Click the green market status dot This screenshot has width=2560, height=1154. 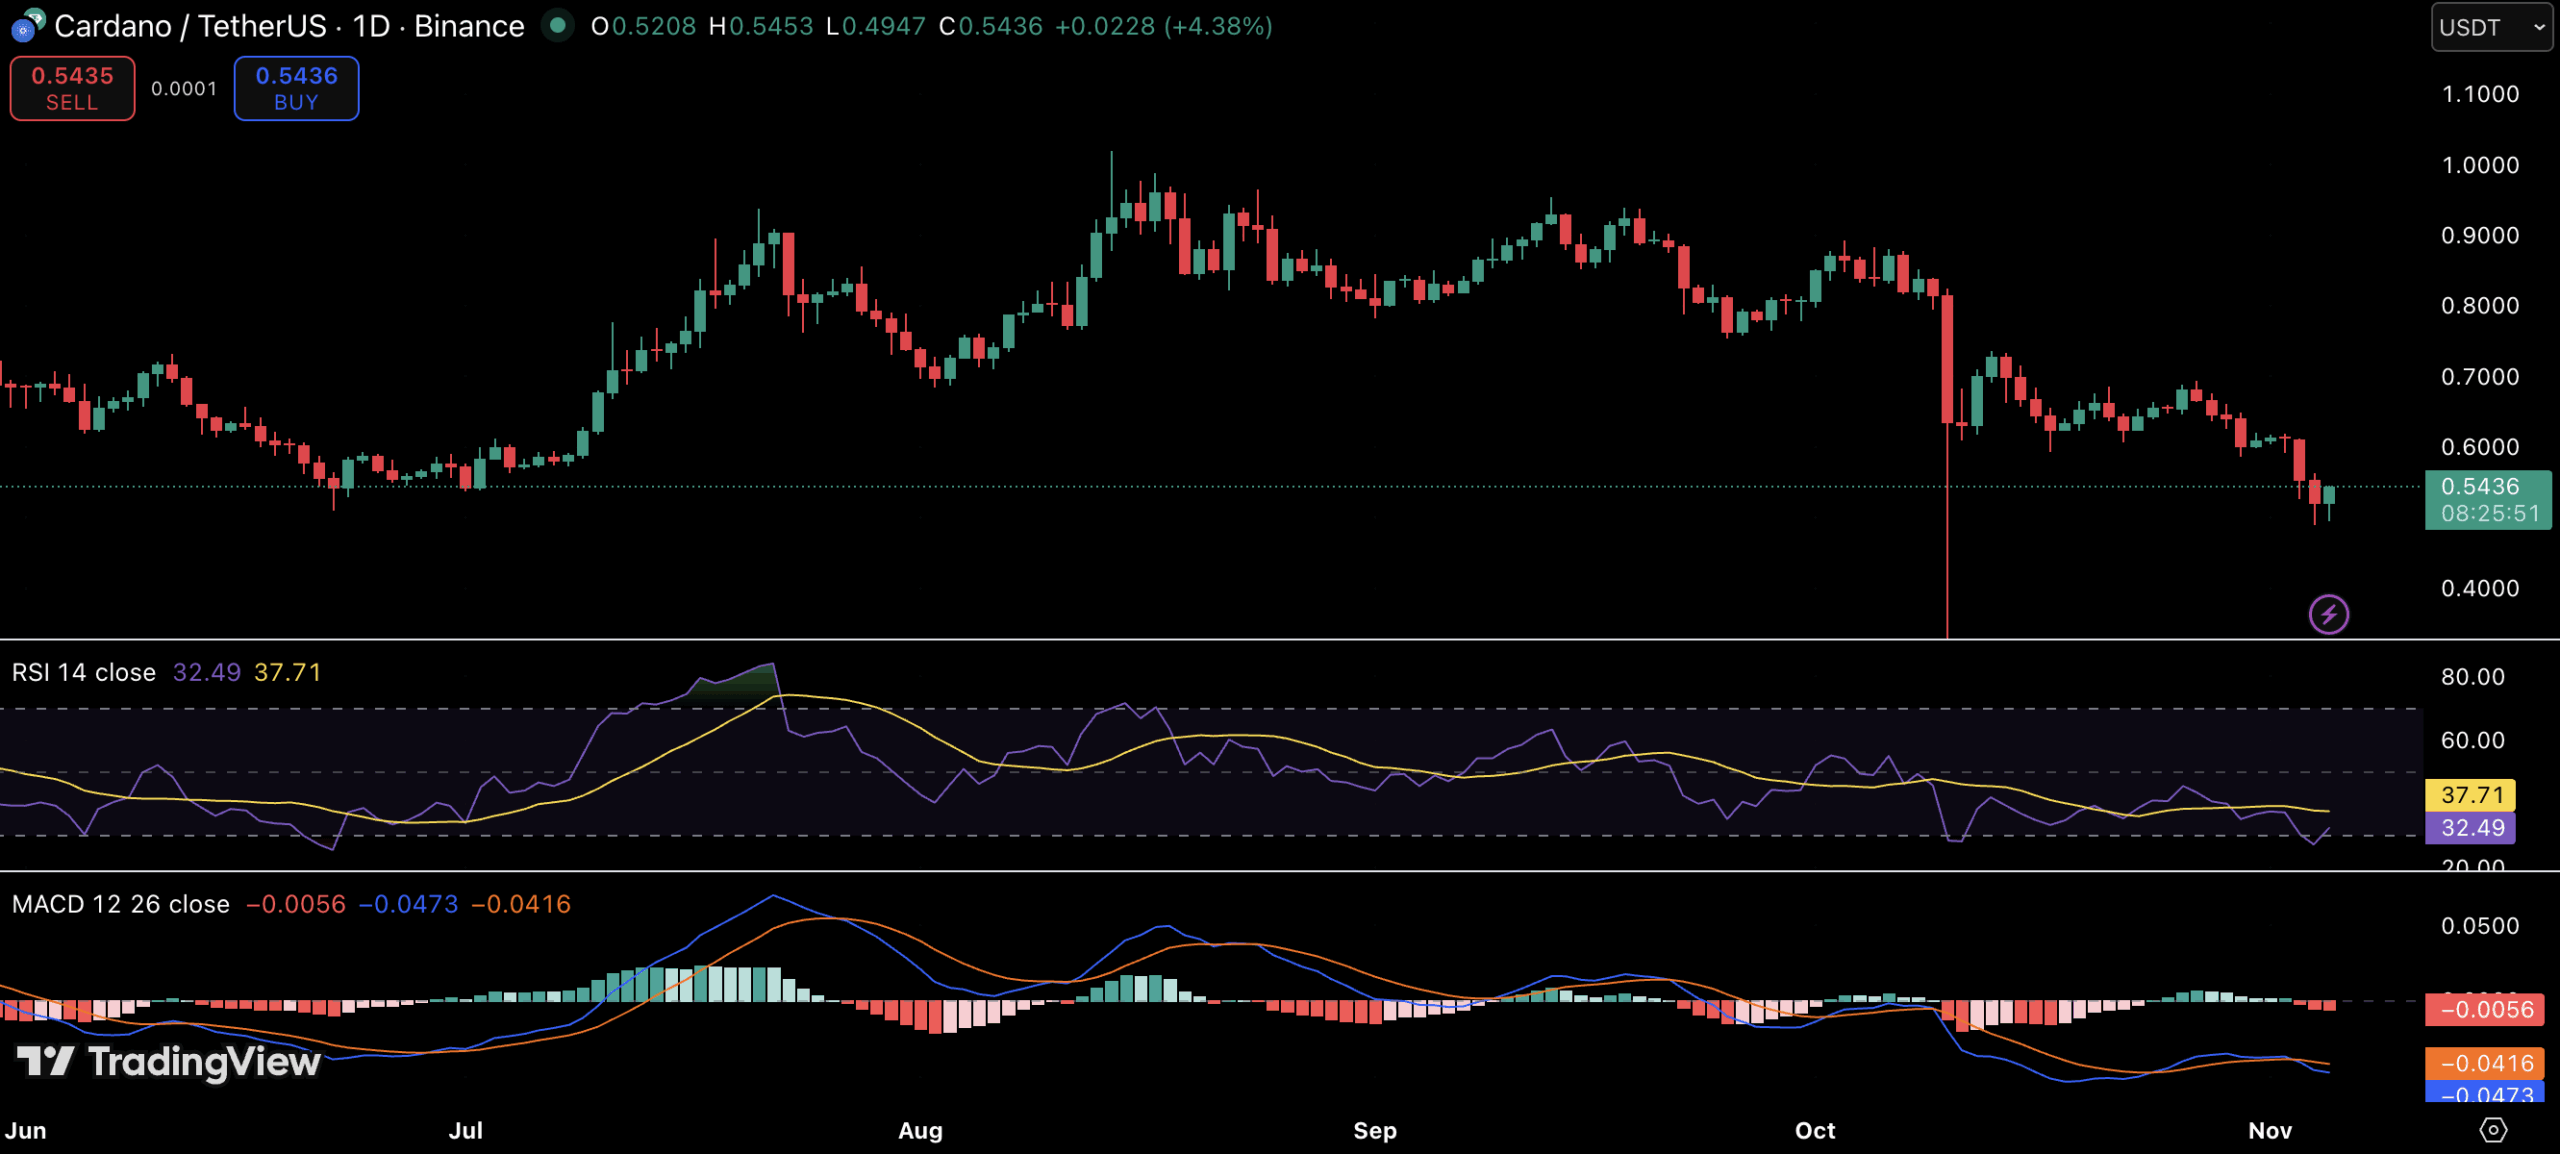[558, 25]
